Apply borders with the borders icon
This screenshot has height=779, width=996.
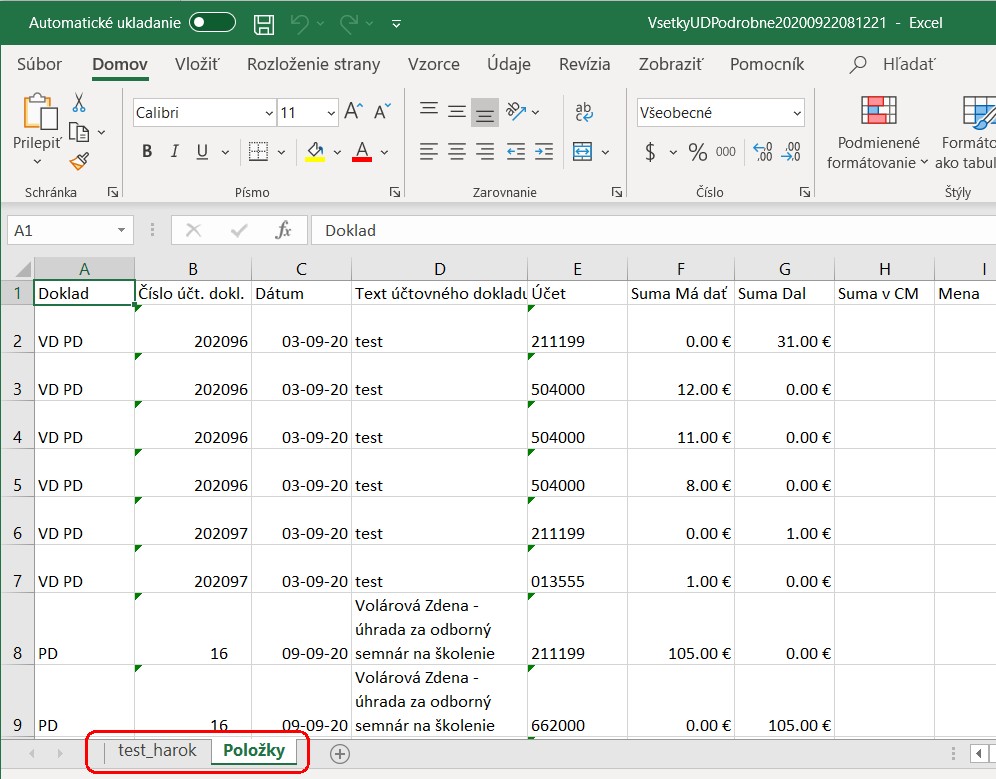click(258, 151)
